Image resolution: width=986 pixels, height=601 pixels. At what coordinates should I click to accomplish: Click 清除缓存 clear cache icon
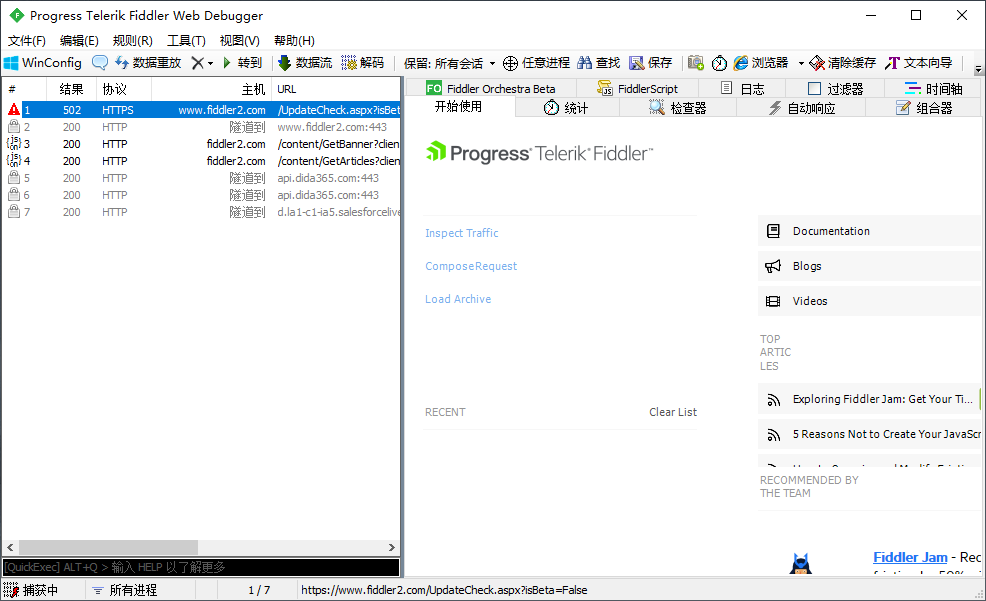[x=818, y=63]
